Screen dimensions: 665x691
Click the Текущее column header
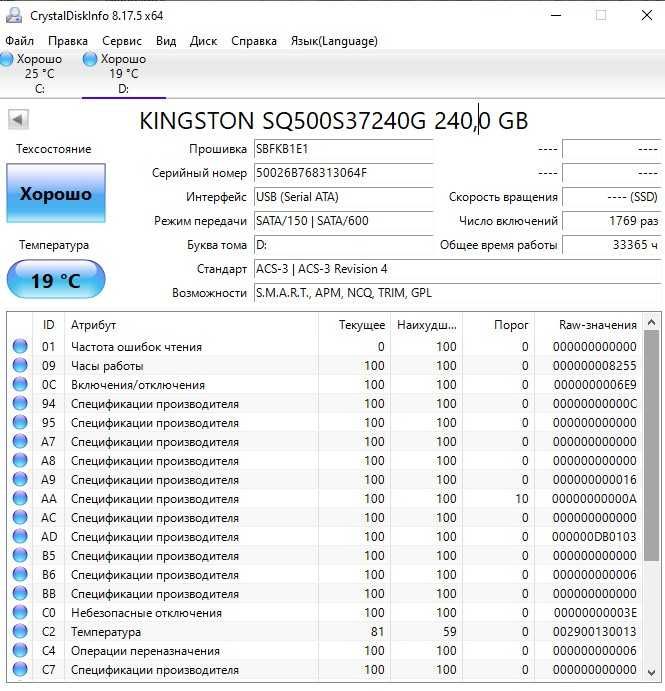coord(354,325)
